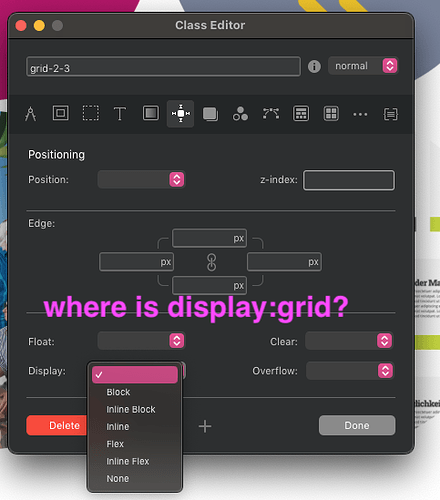Screen dimensions: 440x500
Task: Choose Inline Block from Display menu
Action: (x=135, y=409)
